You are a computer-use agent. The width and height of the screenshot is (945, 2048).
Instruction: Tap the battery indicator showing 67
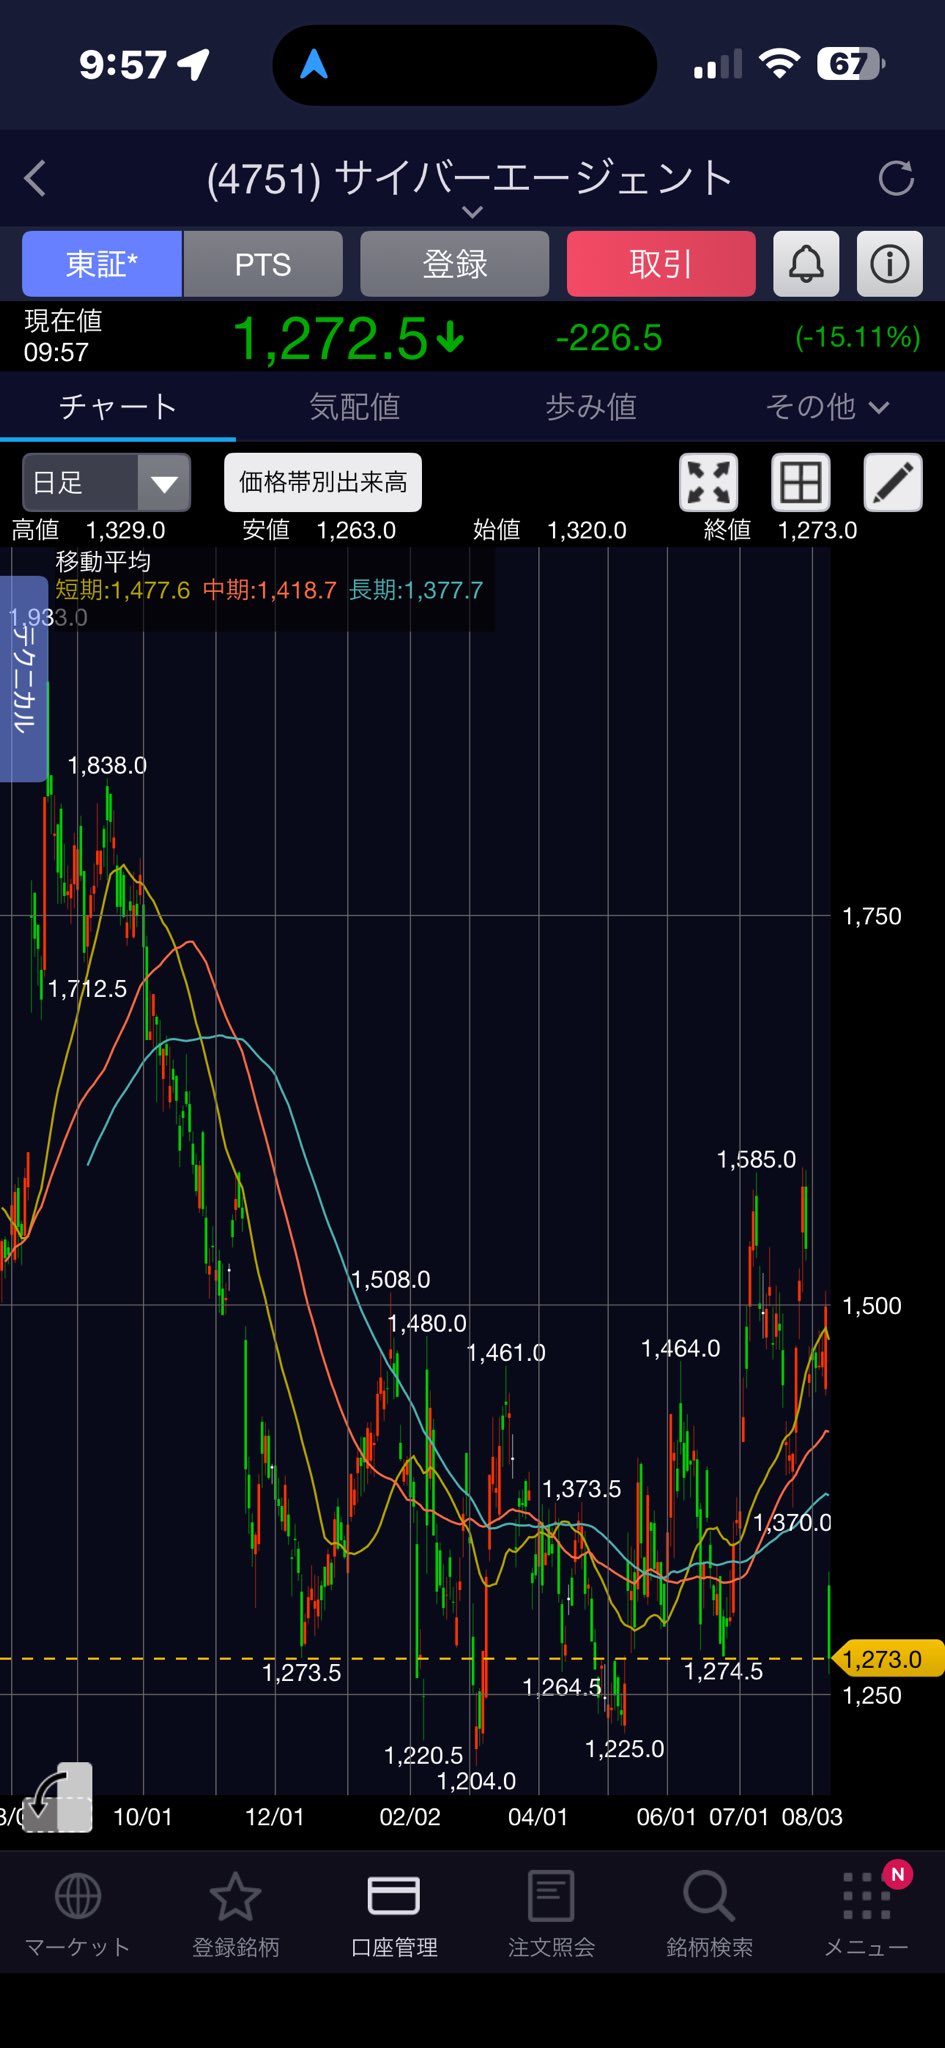pyautogui.click(x=851, y=65)
